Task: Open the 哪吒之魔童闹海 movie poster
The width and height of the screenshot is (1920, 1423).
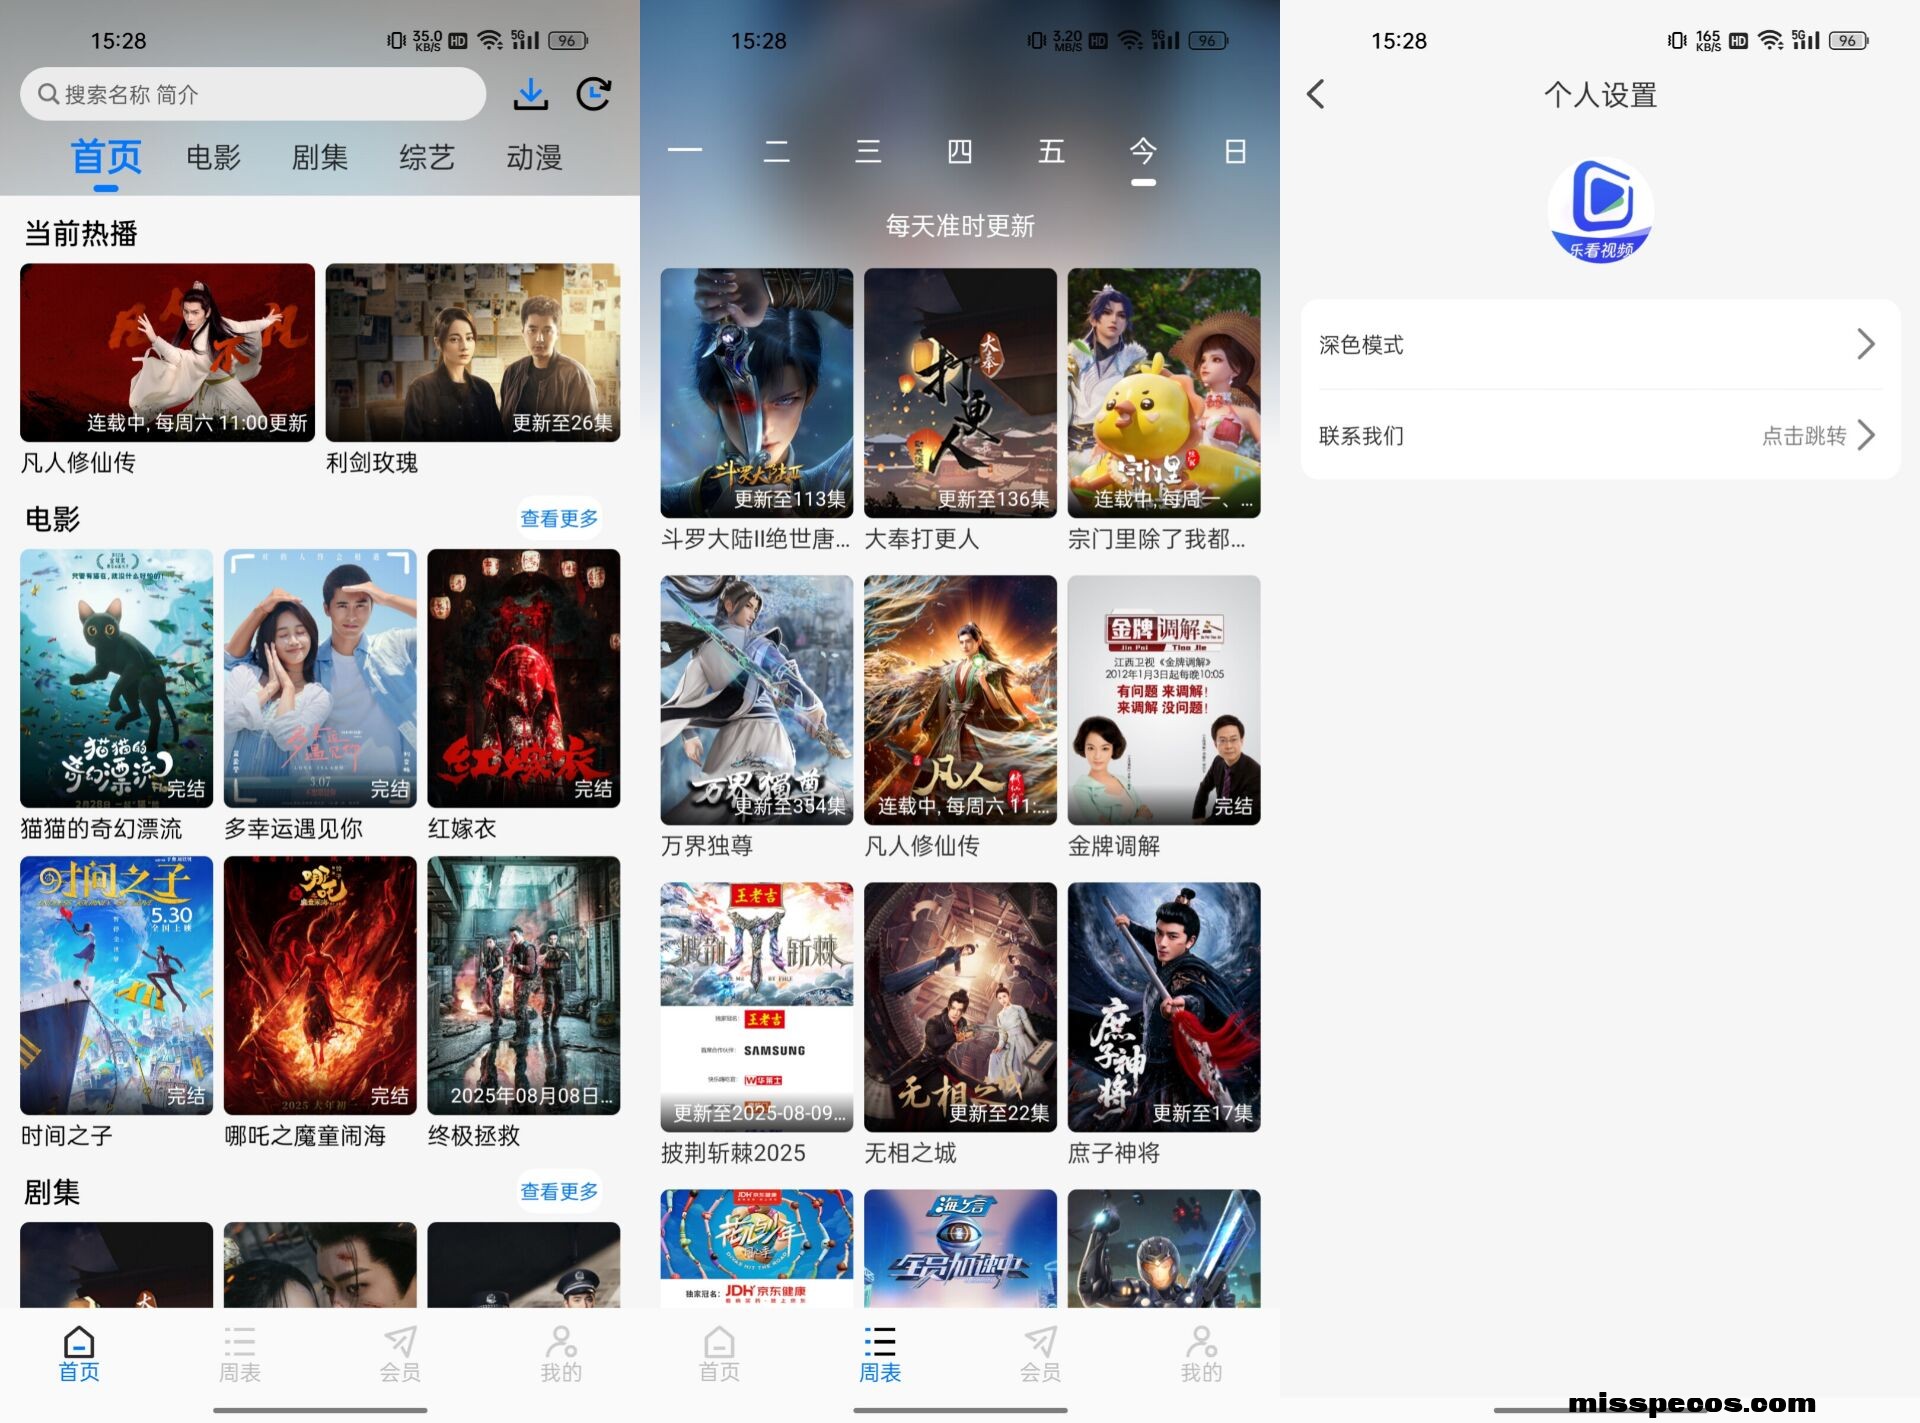Action: (x=320, y=985)
